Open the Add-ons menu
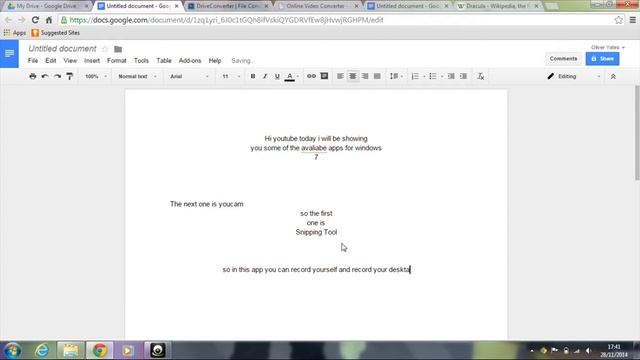 click(x=190, y=61)
